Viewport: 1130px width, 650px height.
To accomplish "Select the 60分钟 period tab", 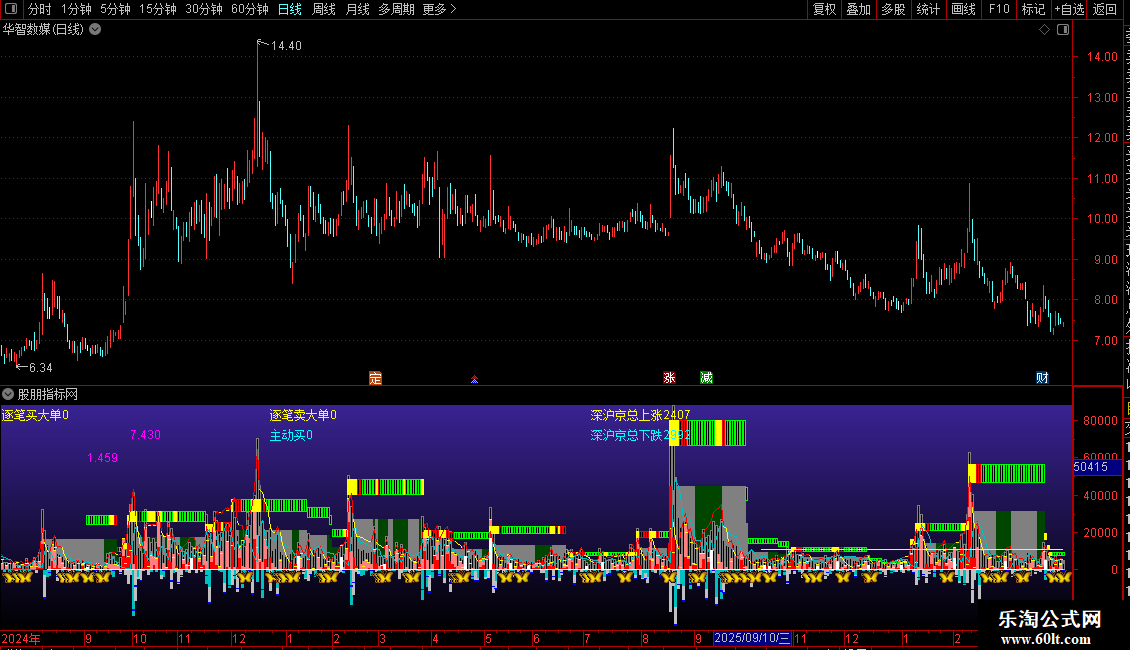I will tap(249, 9).
